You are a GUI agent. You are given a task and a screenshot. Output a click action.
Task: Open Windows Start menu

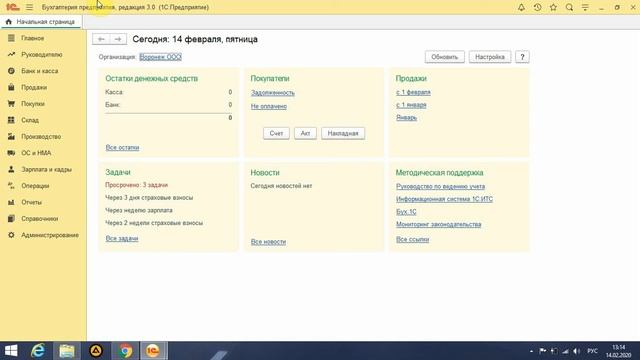click(11, 351)
